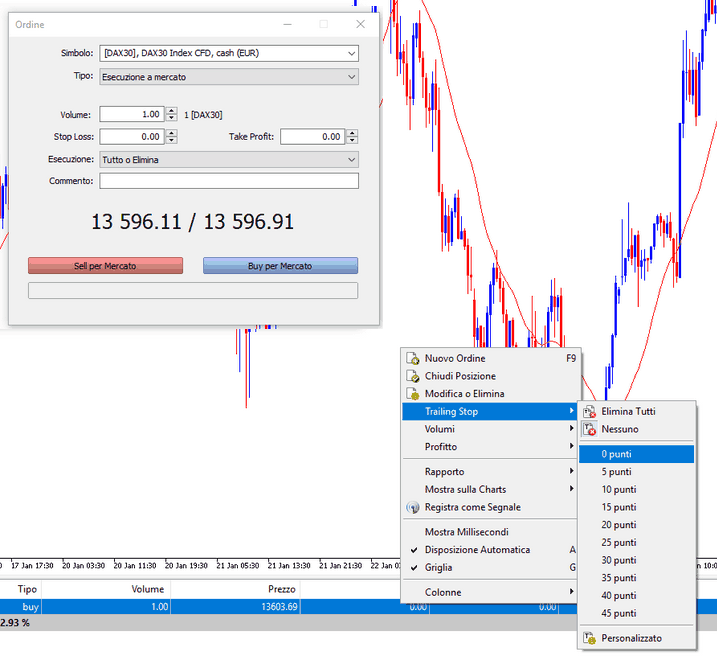
Task: Click the Elimina Tutti icon
Action: tap(589, 411)
